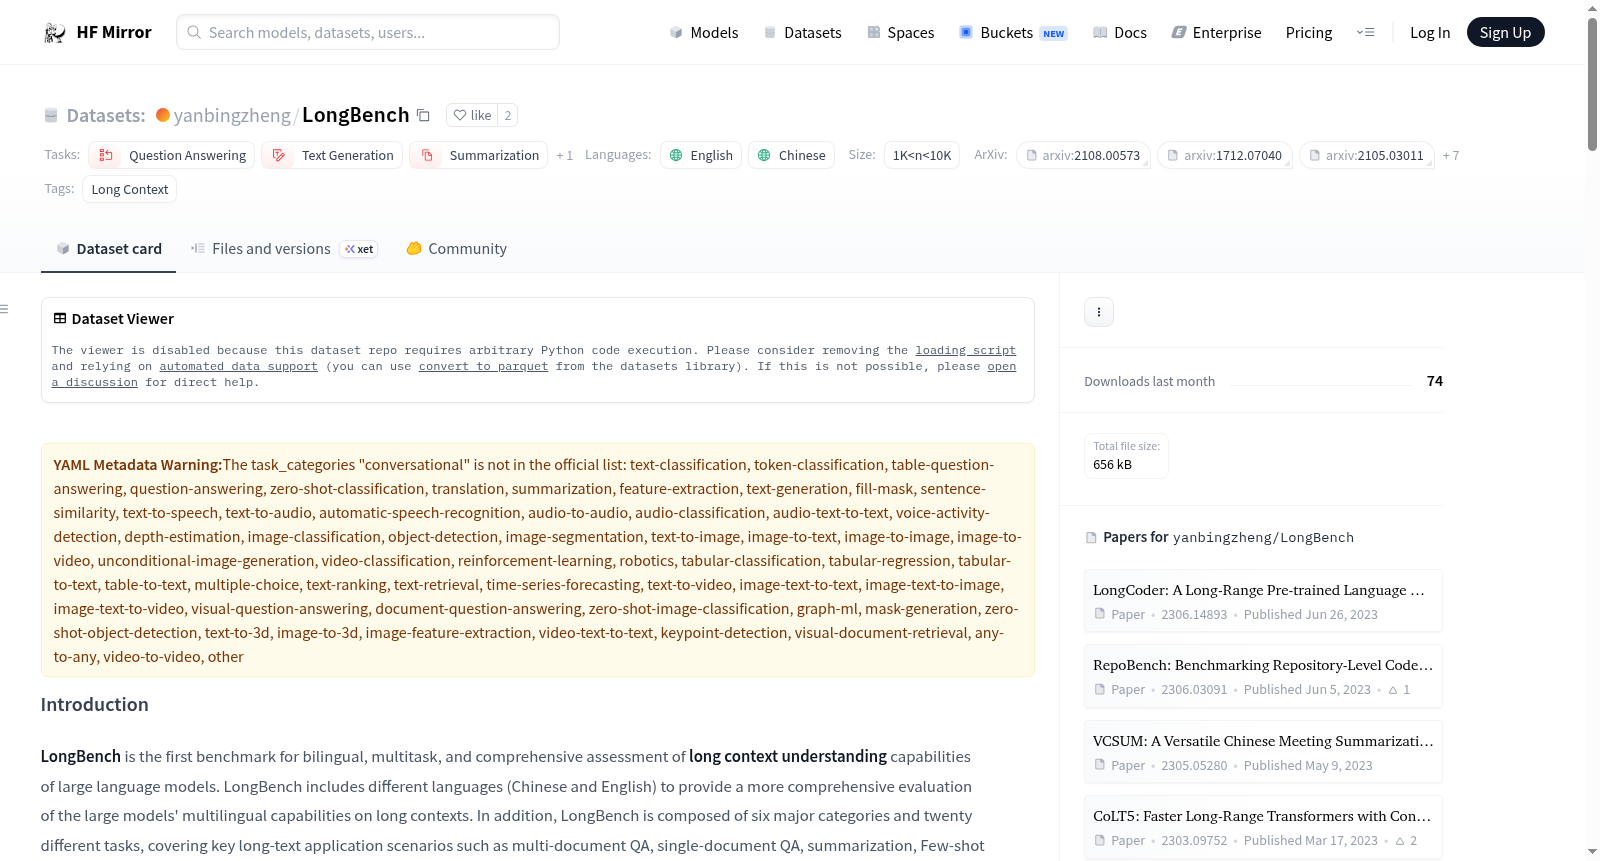
Task: Open the arxiv:1712.07040 tag
Action: 1225,155
